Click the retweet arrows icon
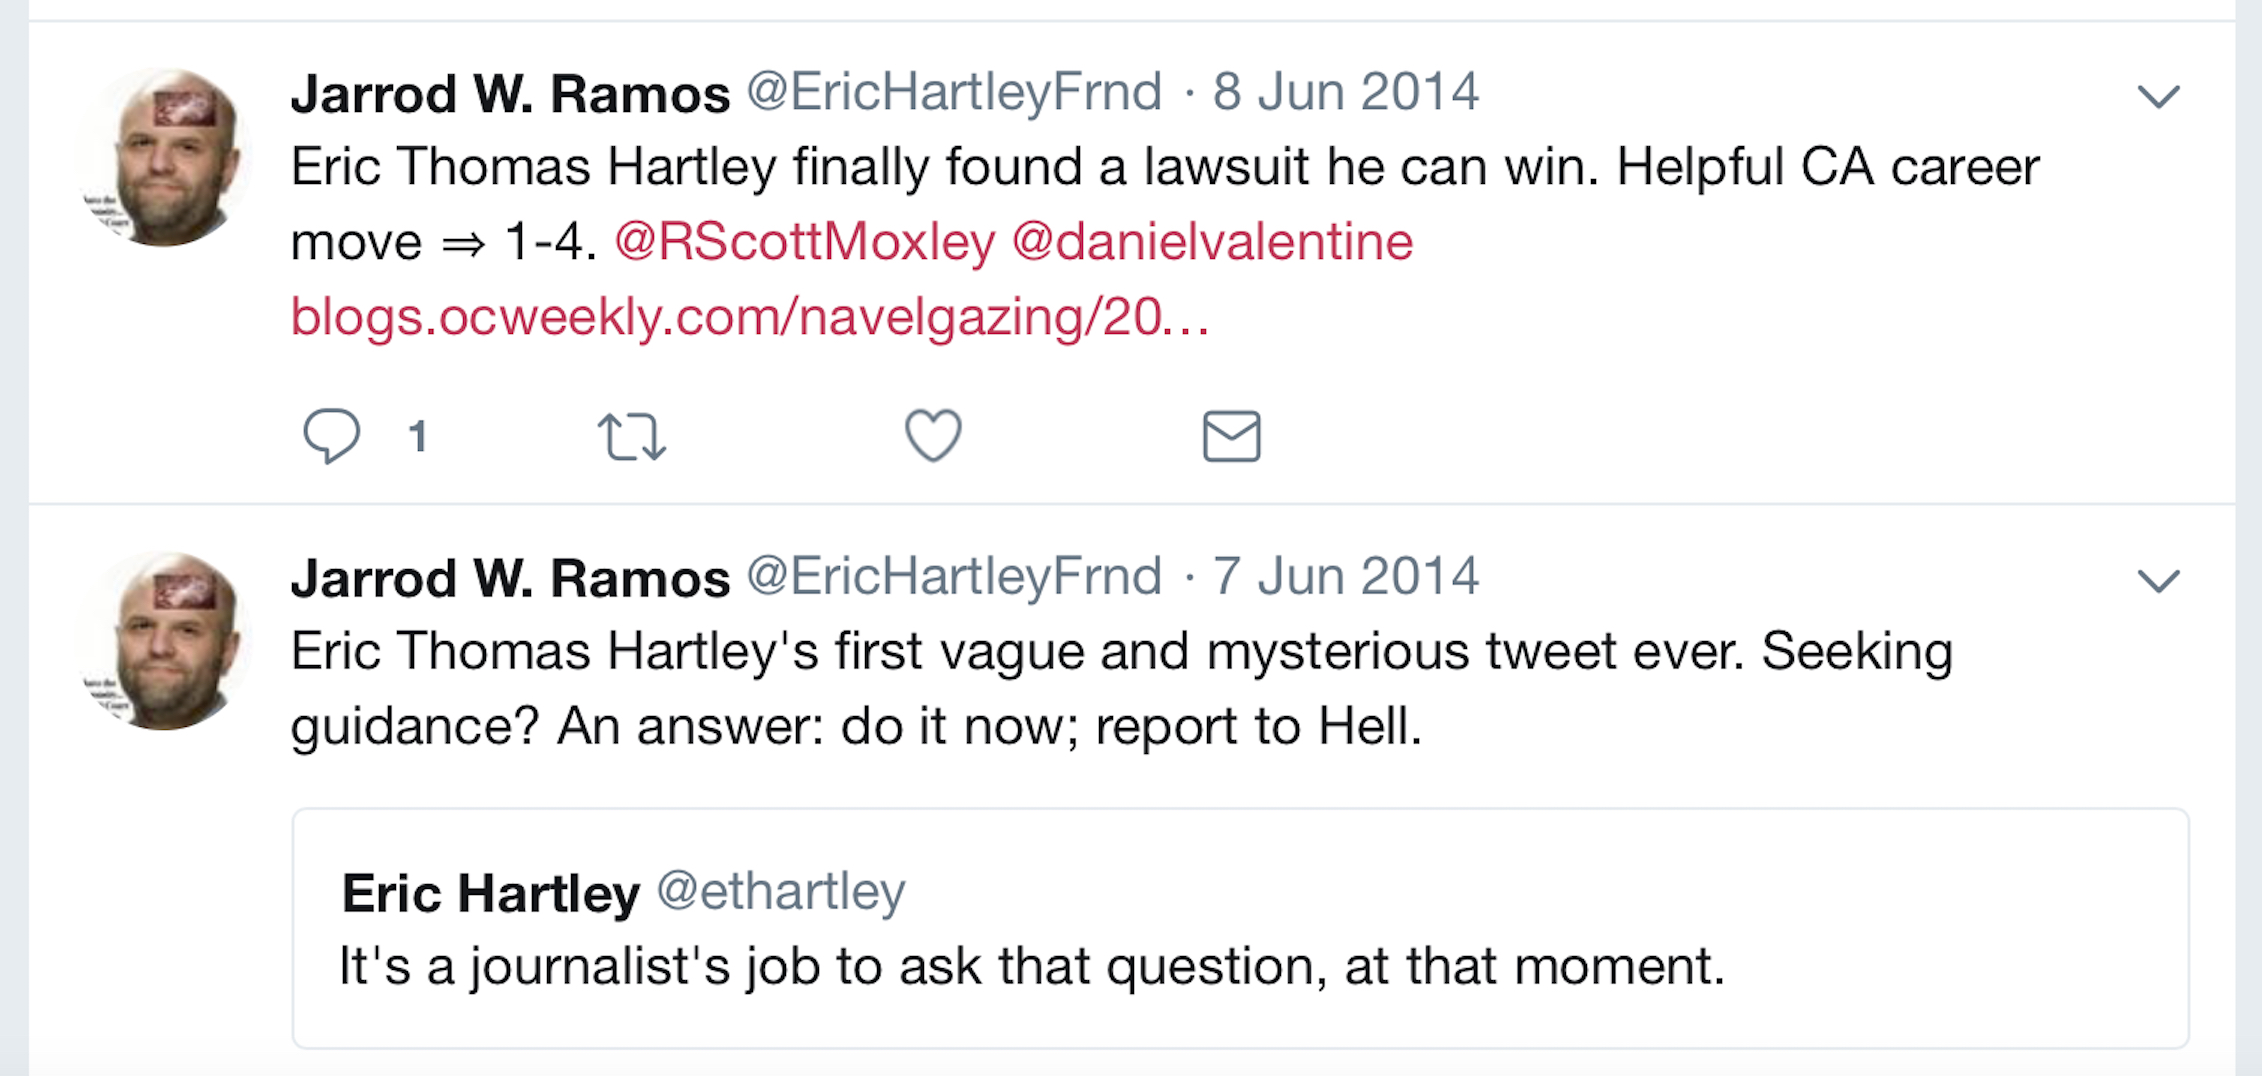This screenshot has height=1076, width=2262. coord(631,436)
